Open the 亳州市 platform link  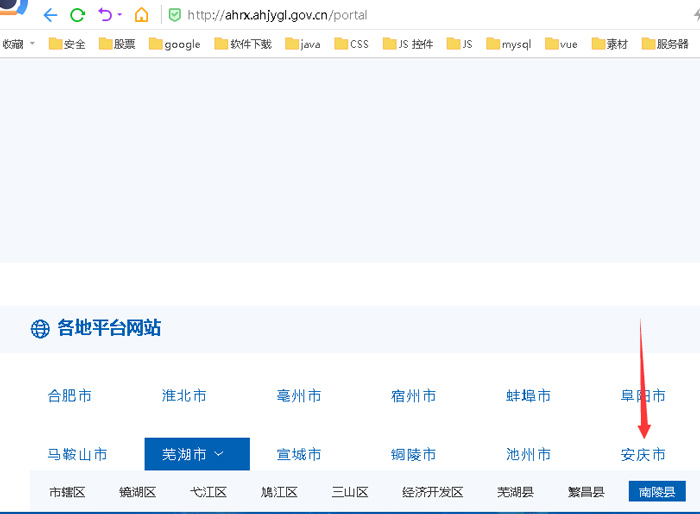coord(299,396)
